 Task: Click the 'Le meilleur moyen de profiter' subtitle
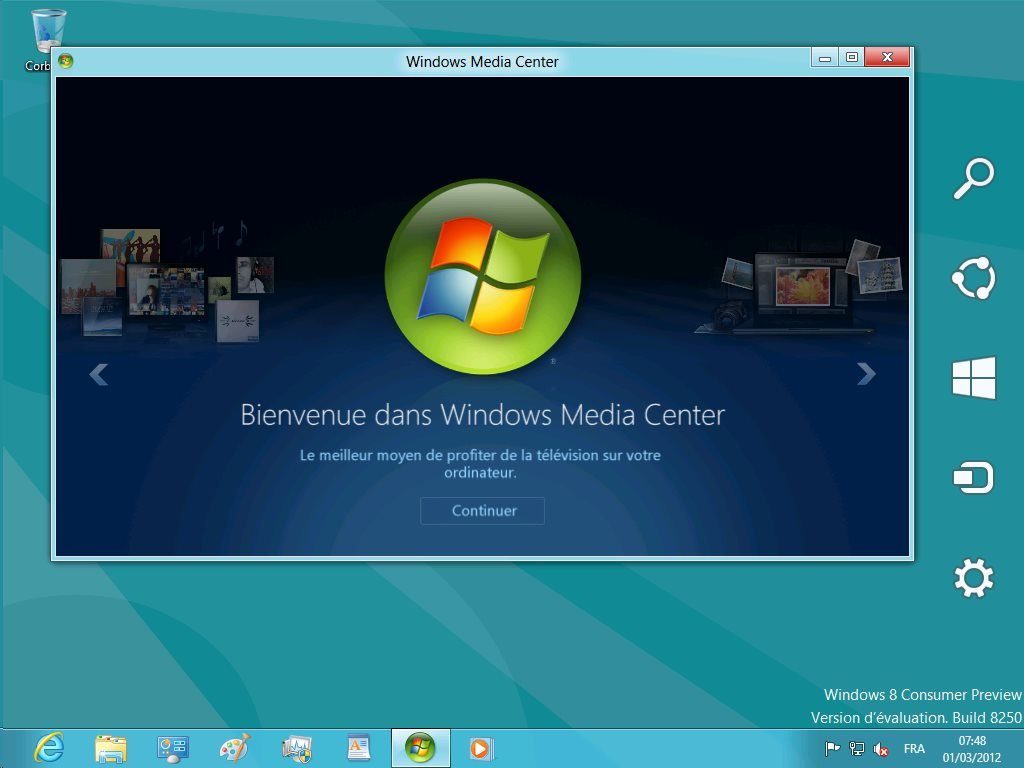480,464
